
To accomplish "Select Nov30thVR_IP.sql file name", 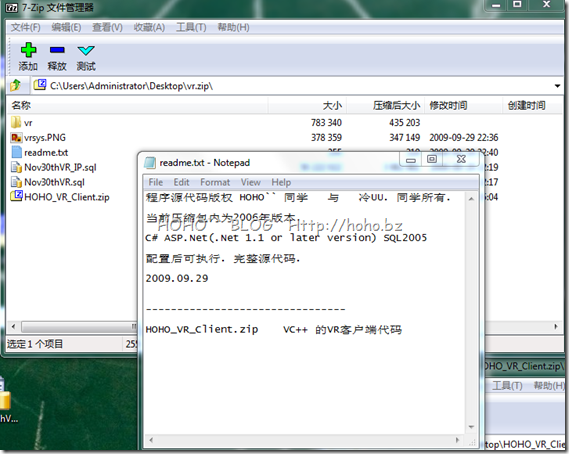I will [x=60, y=167].
